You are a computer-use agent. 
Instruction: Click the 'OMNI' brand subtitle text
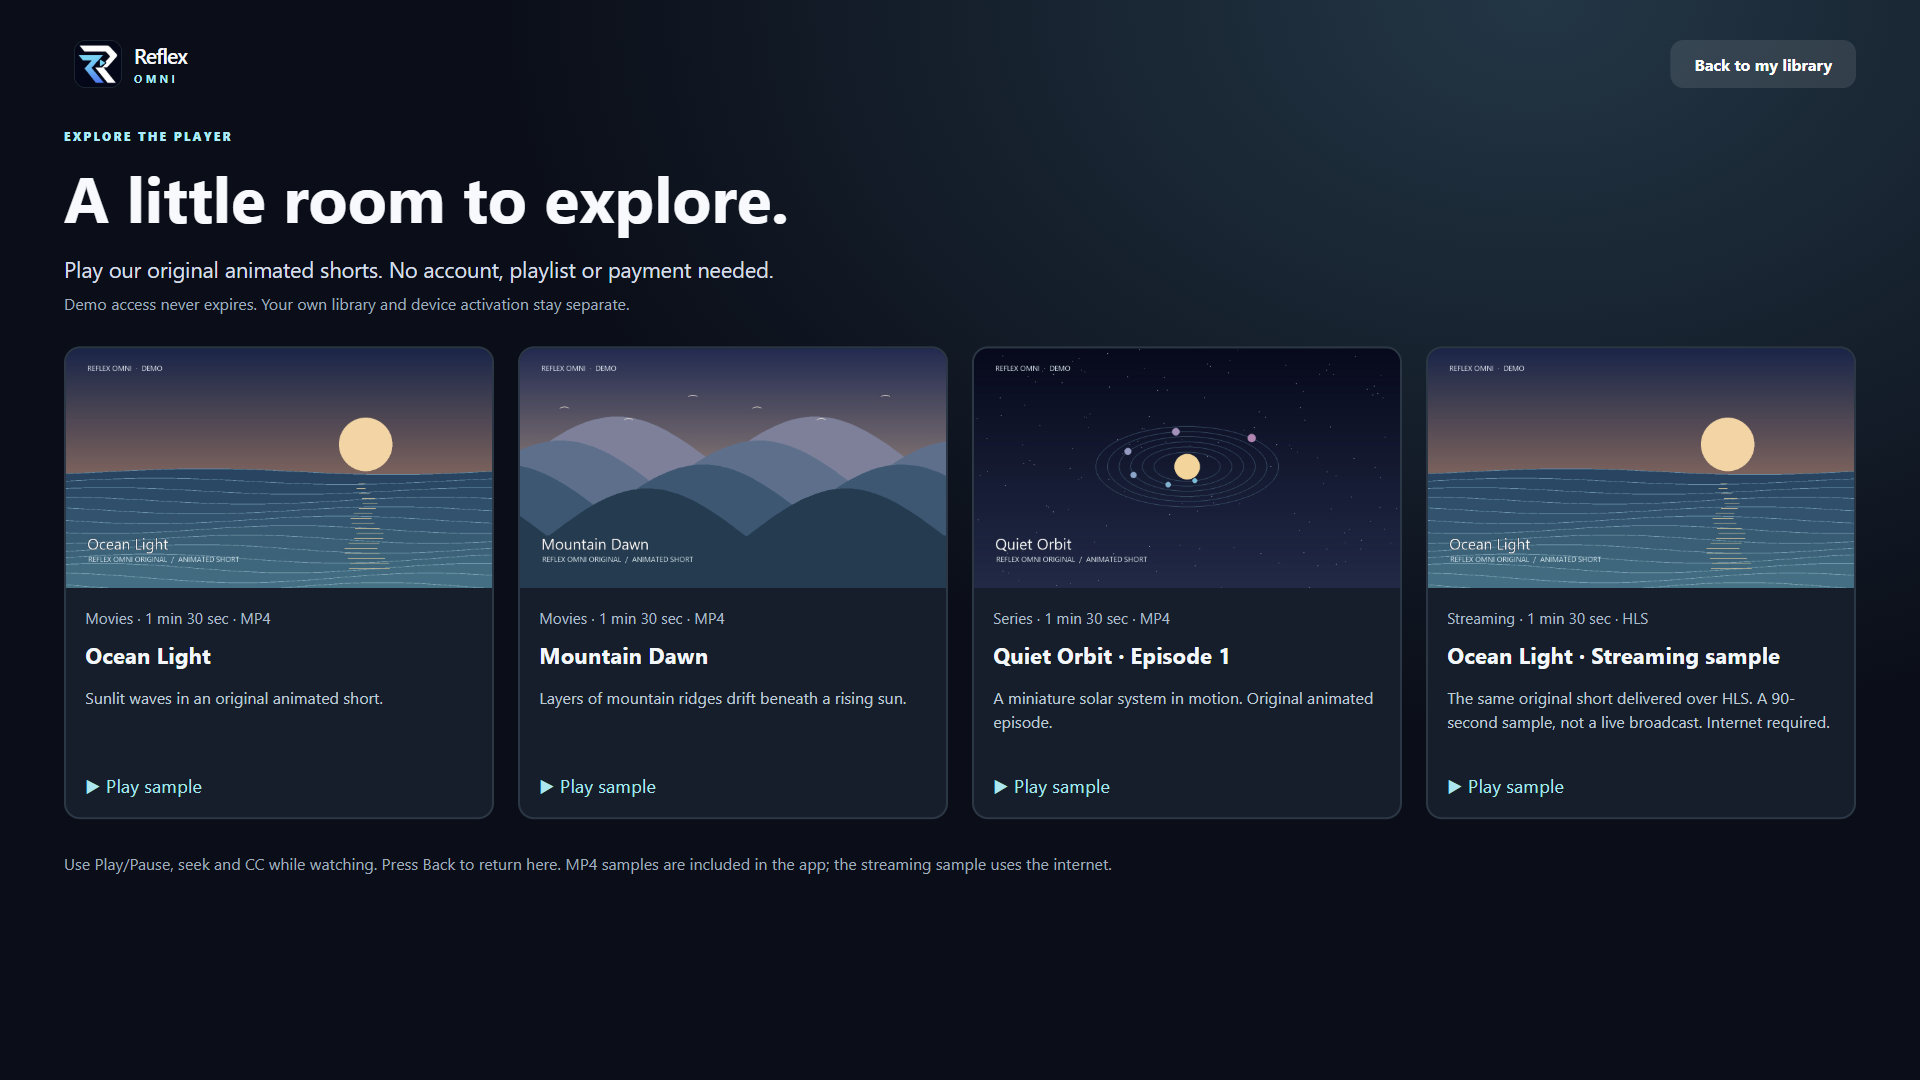pos(155,79)
